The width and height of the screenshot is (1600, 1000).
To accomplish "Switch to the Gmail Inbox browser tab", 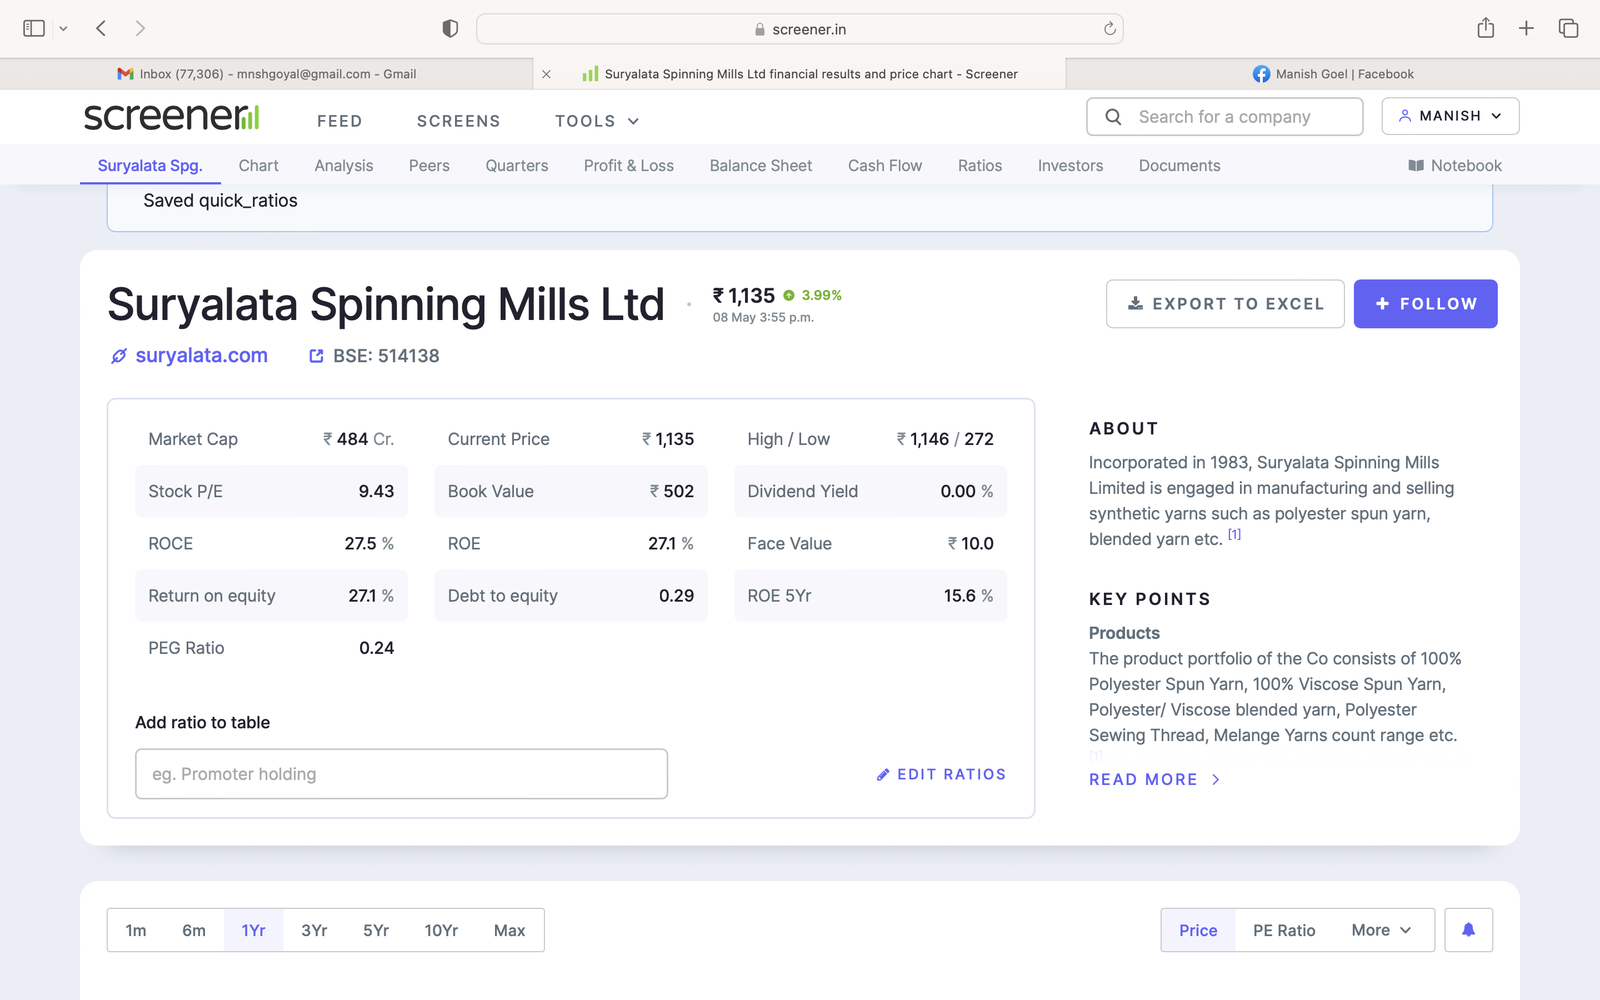I will pyautogui.click(x=267, y=74).
